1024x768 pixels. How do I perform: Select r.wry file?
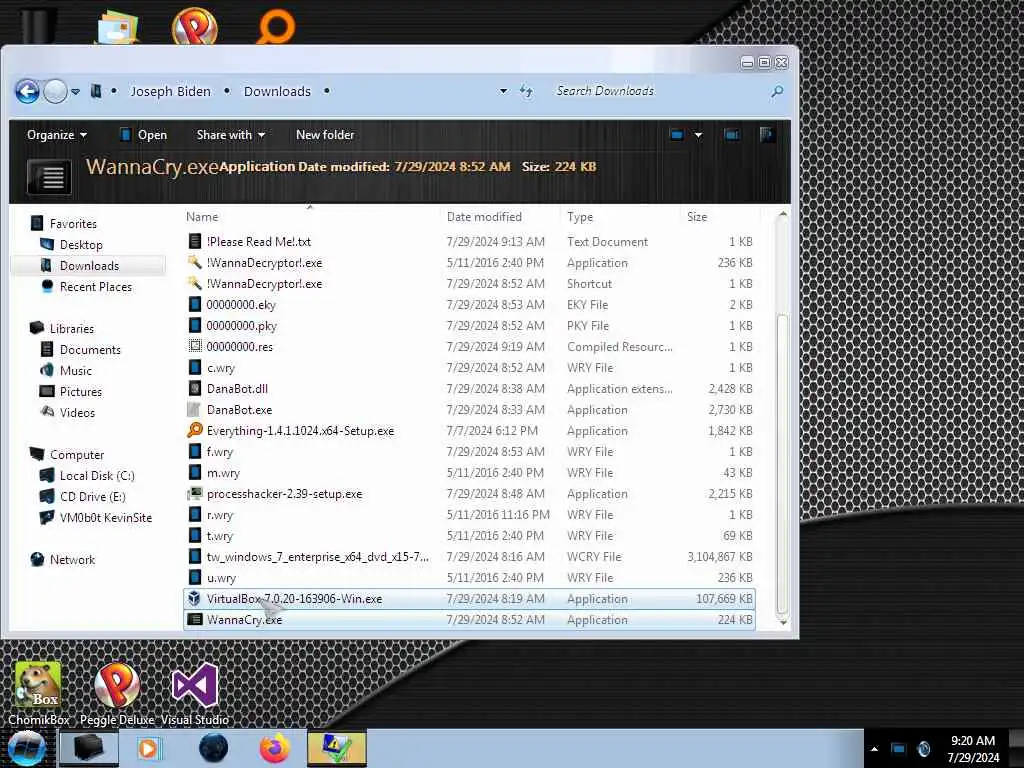[219, 515]
